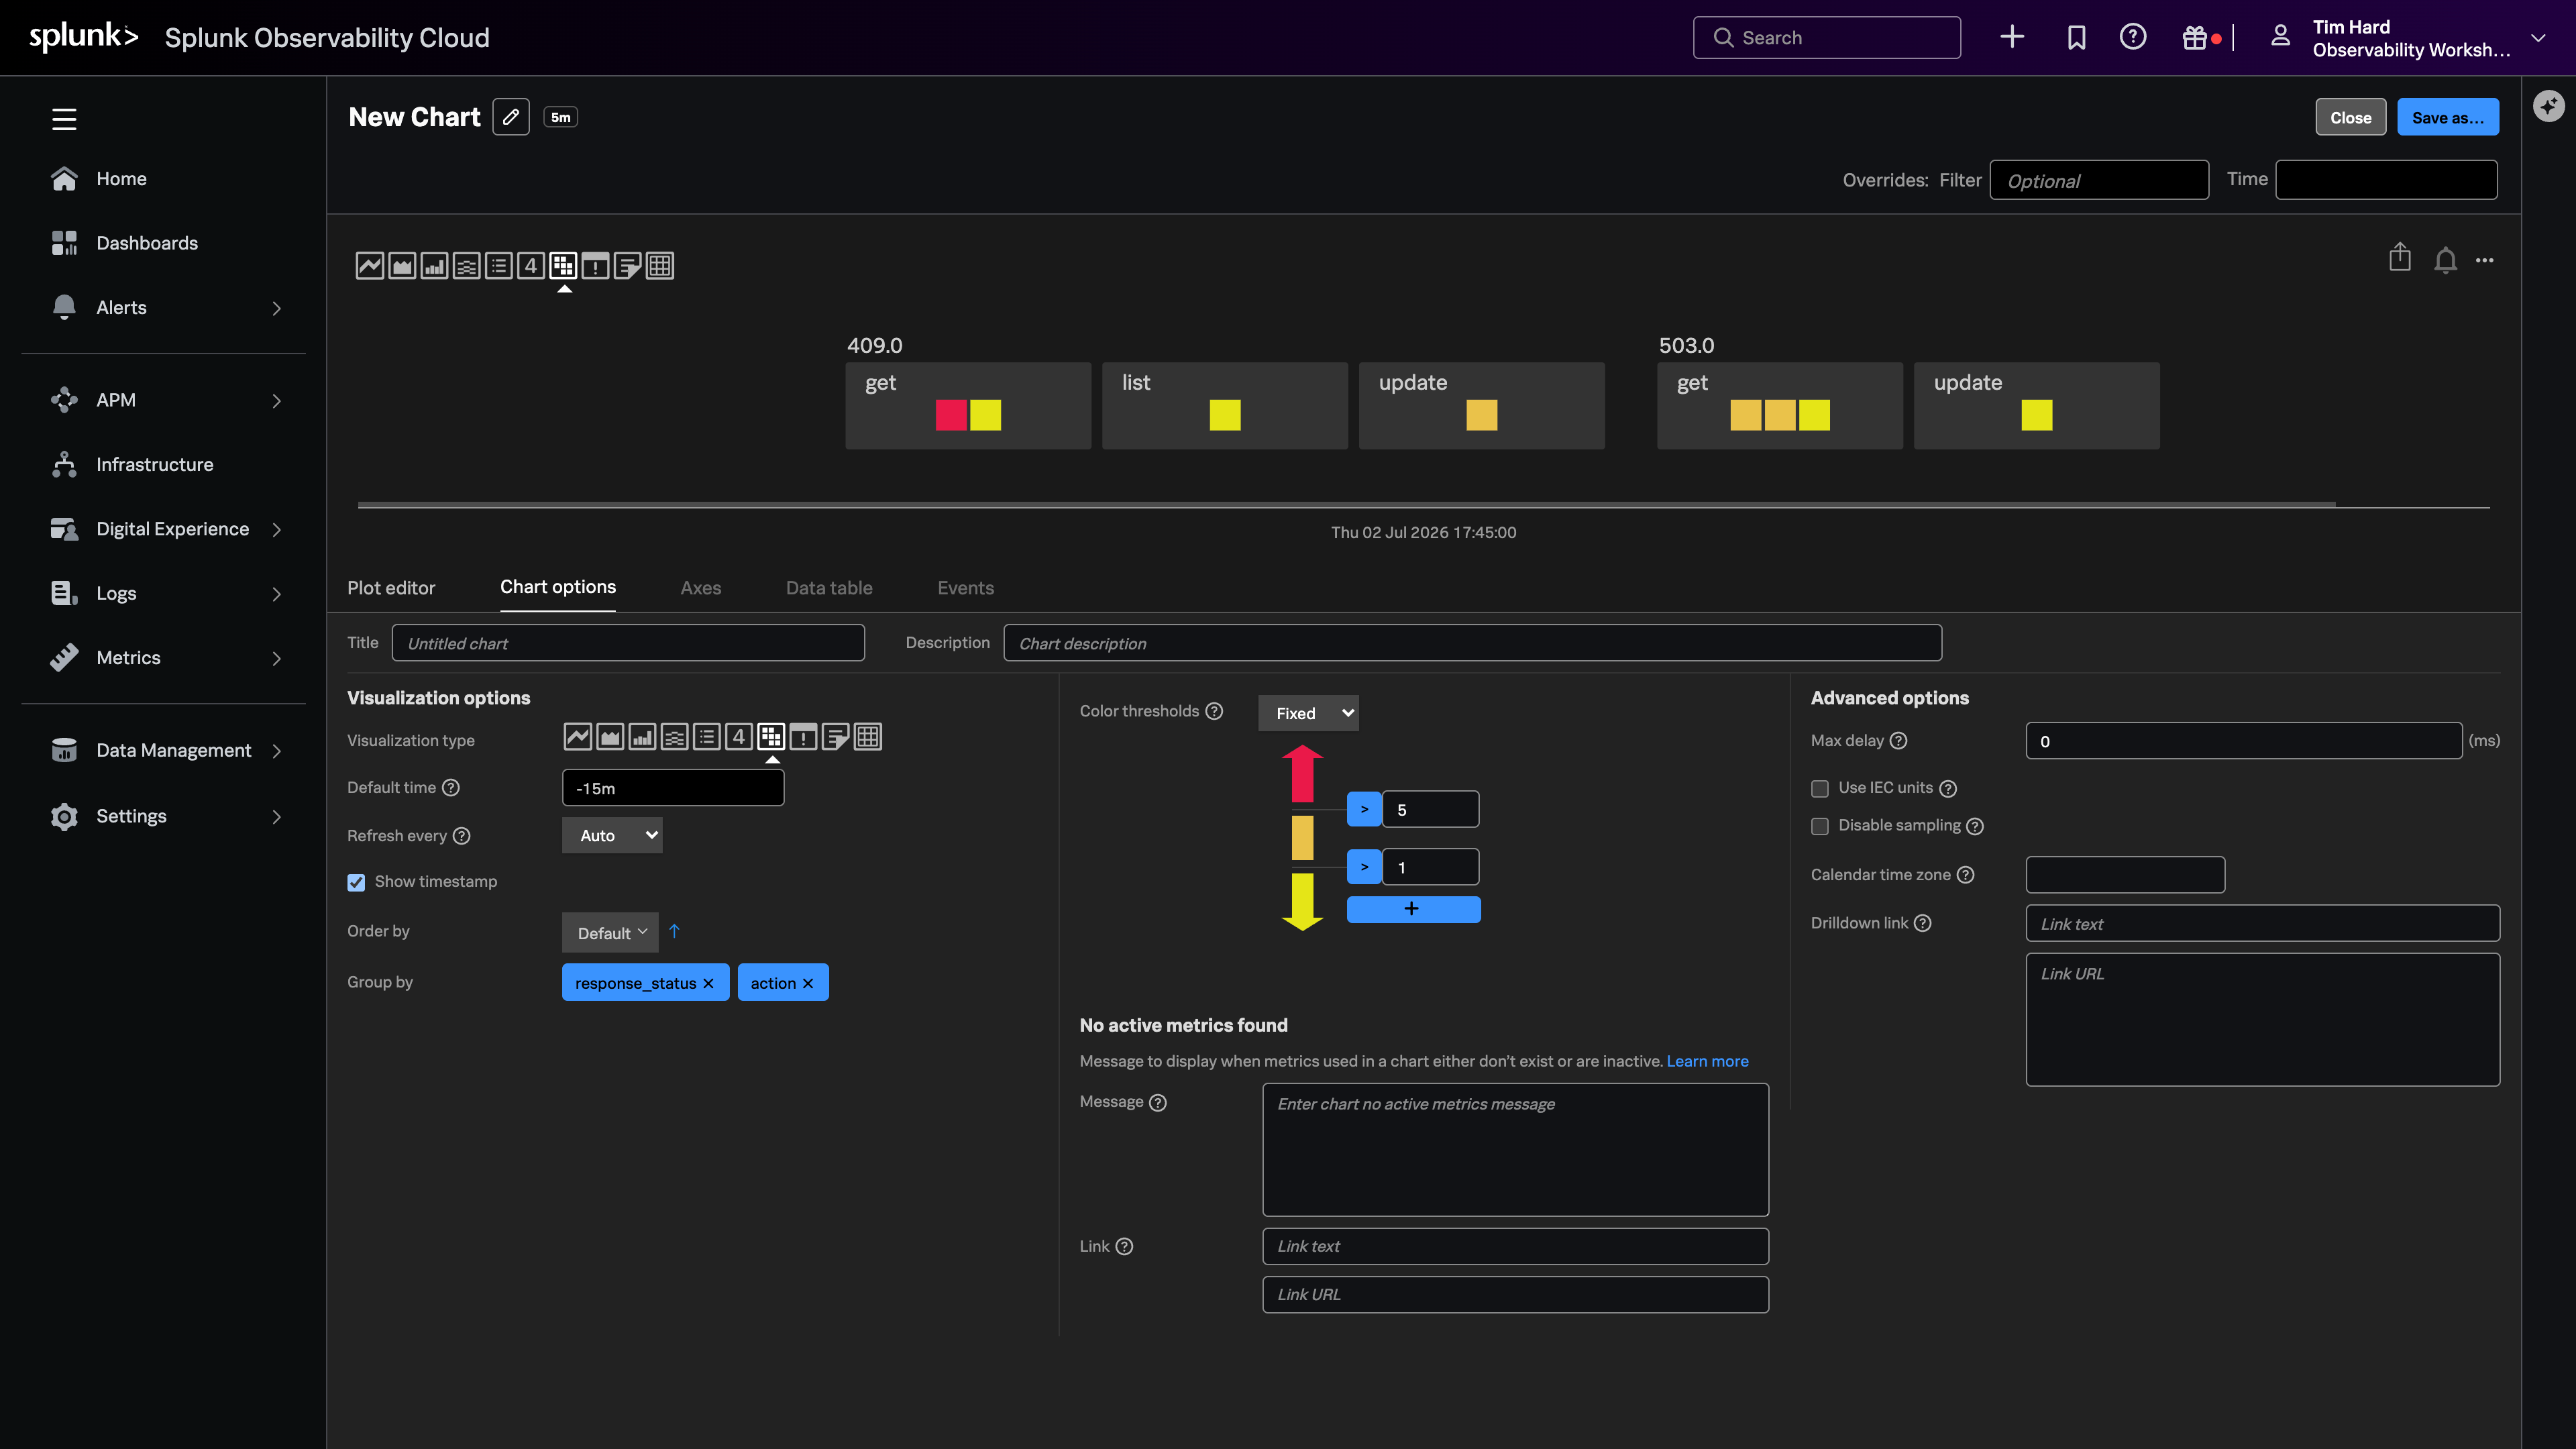The width and height of the screenshot is (2576, 1449).
Task: Expand the Digital Experience section
Action: 277,529
